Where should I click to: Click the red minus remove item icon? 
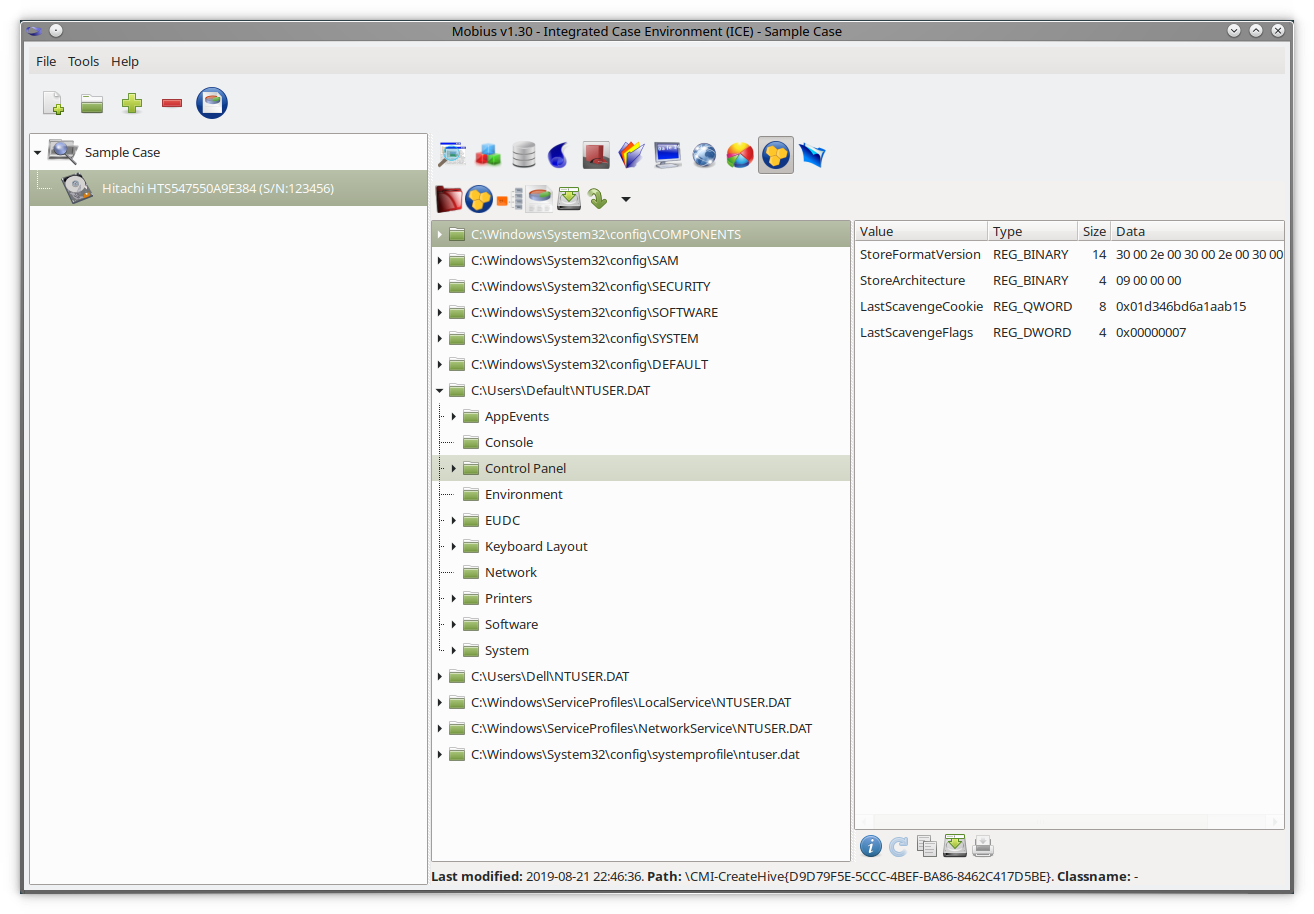[x=171, y=103]
